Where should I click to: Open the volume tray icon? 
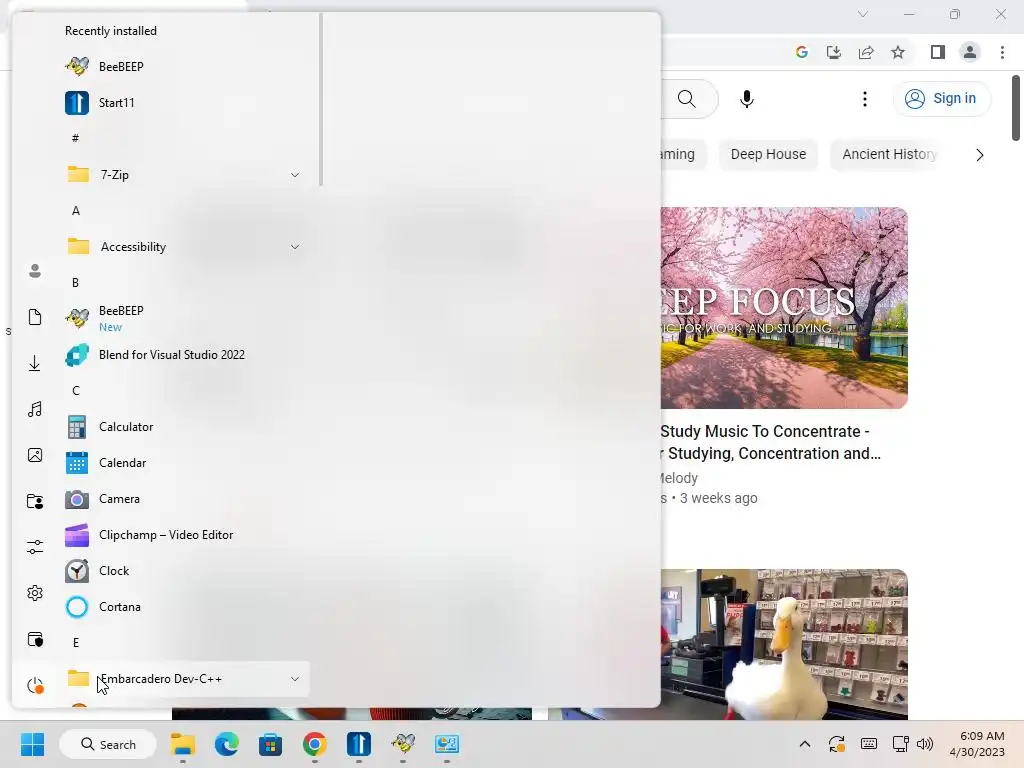[x=925, y=744]
